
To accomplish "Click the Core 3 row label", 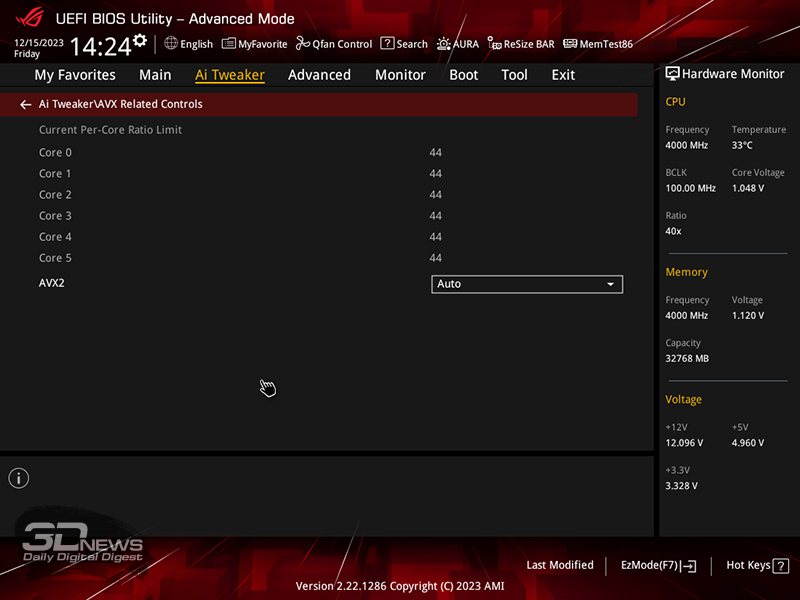I will coord(55,216).
